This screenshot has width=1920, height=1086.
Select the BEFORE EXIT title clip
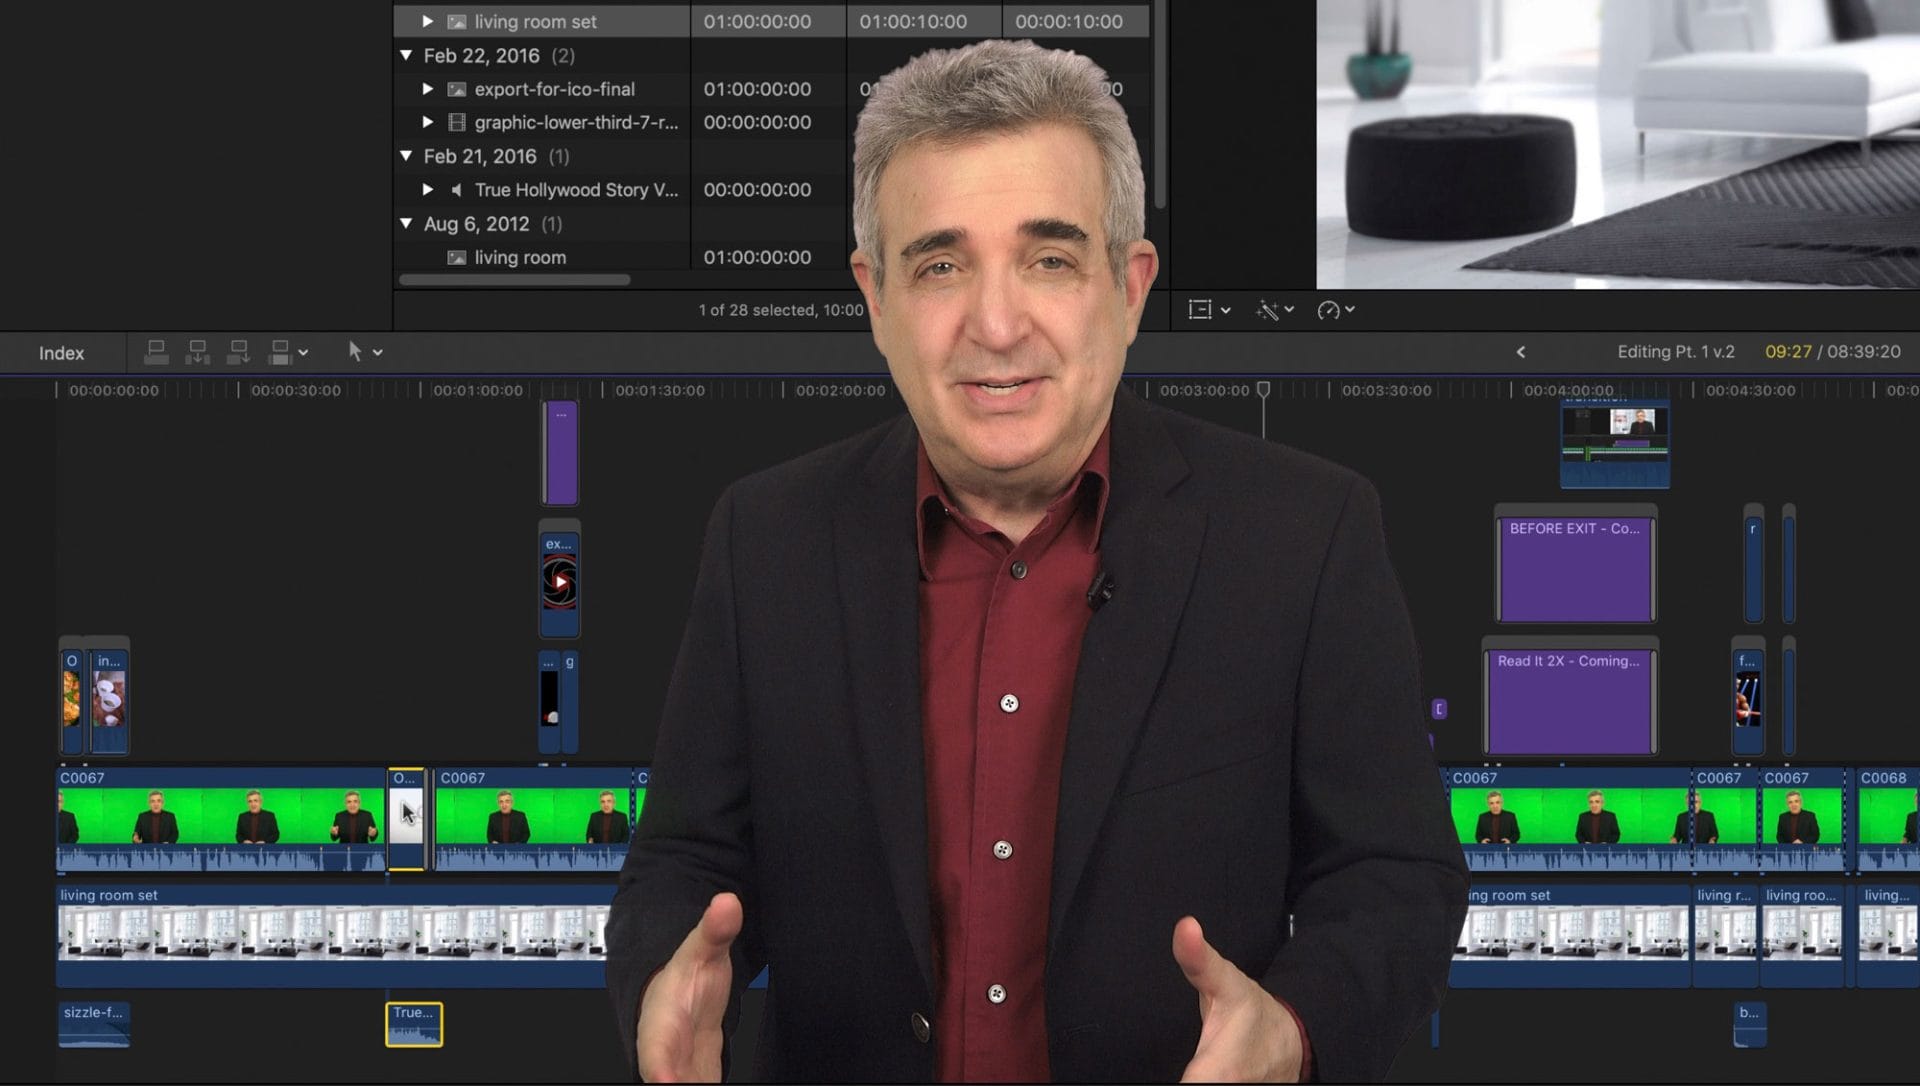pyautogui.click(x=1575, y=567)
